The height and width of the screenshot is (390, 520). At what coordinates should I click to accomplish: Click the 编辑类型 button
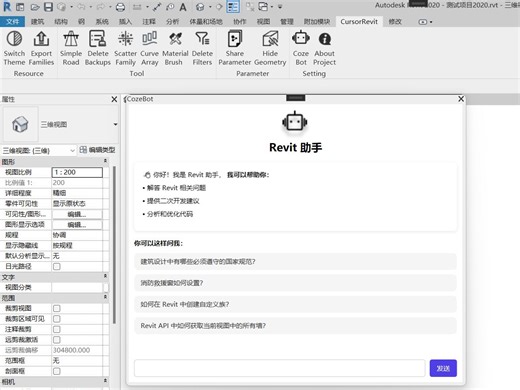pyautogui.click(x=97, y=150)
